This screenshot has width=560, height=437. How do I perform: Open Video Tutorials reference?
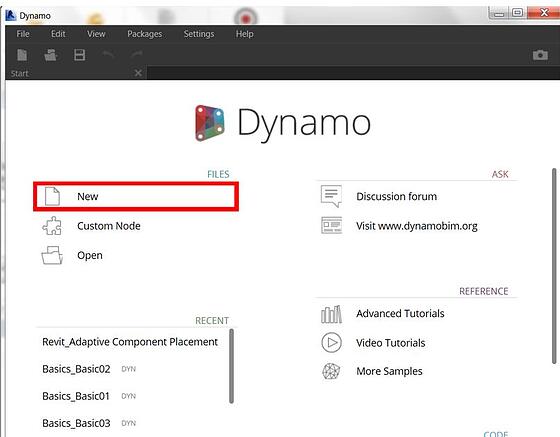pos(391,343)
